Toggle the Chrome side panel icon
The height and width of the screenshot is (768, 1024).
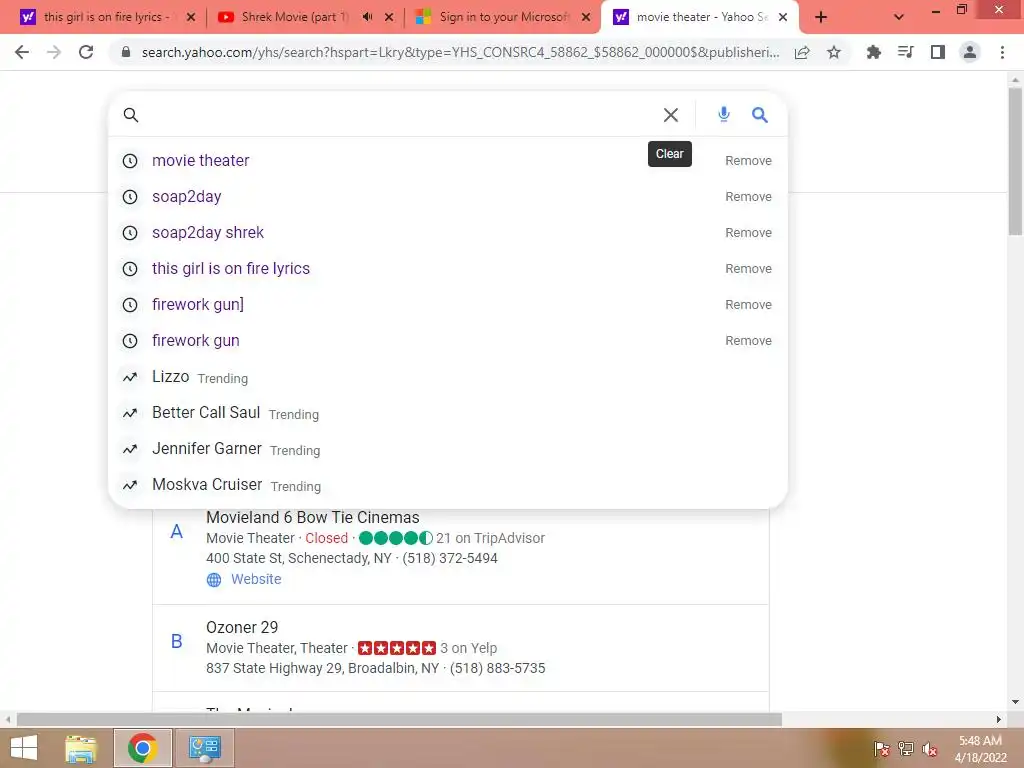click(938, 52)
